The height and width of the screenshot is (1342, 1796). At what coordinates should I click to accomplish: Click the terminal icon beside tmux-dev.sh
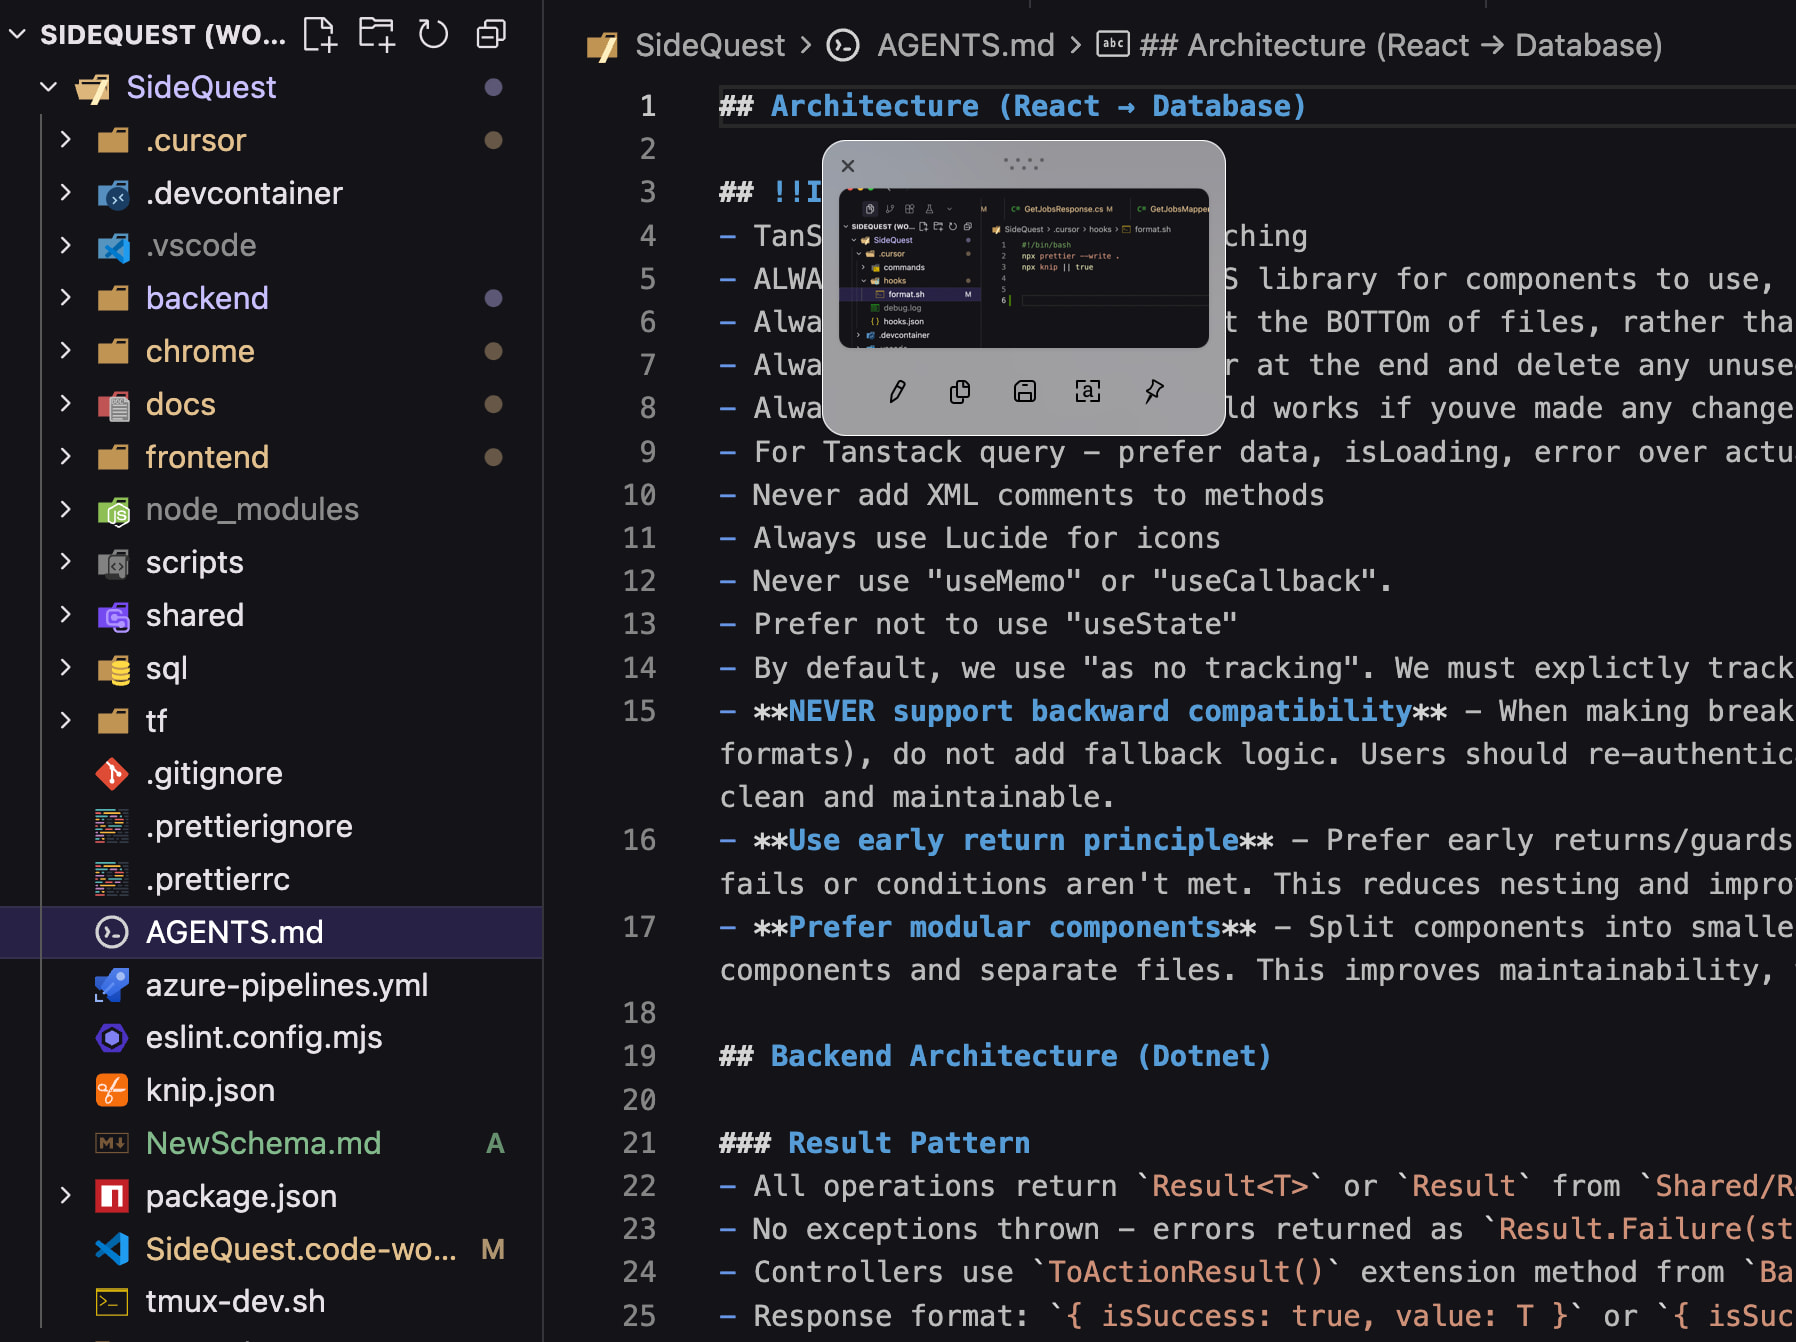[112, 1301]
